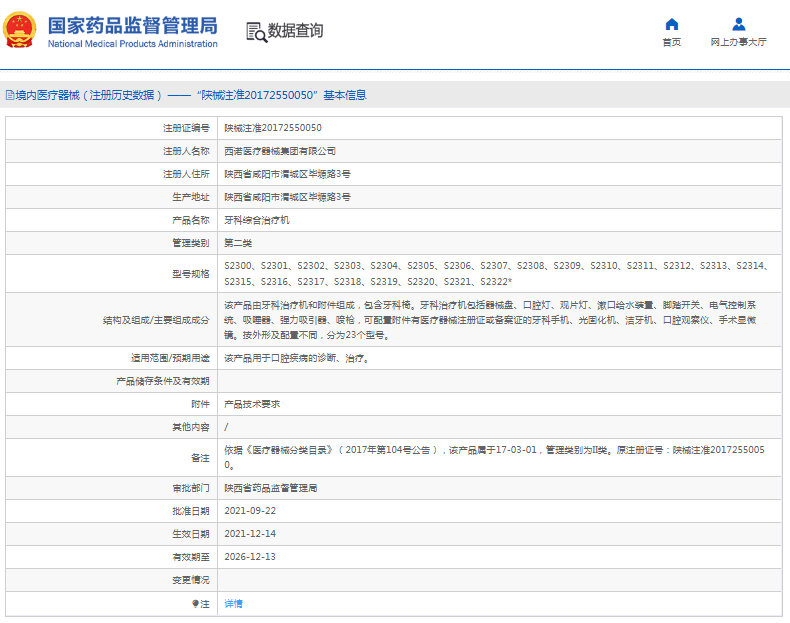Viewport: 790px width, 623px height.
Task: Click the 网上办事大厅 person icon
Action: coord(738,24)
